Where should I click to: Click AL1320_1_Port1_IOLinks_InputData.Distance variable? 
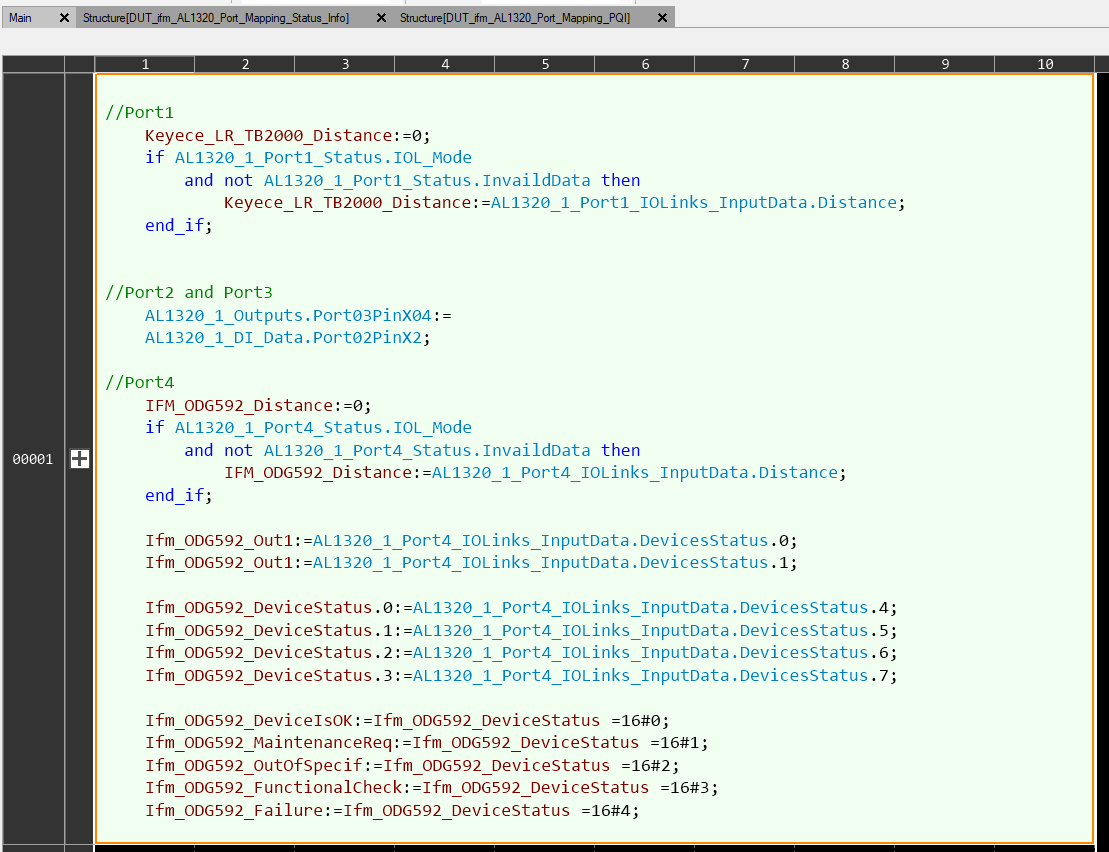694,203
